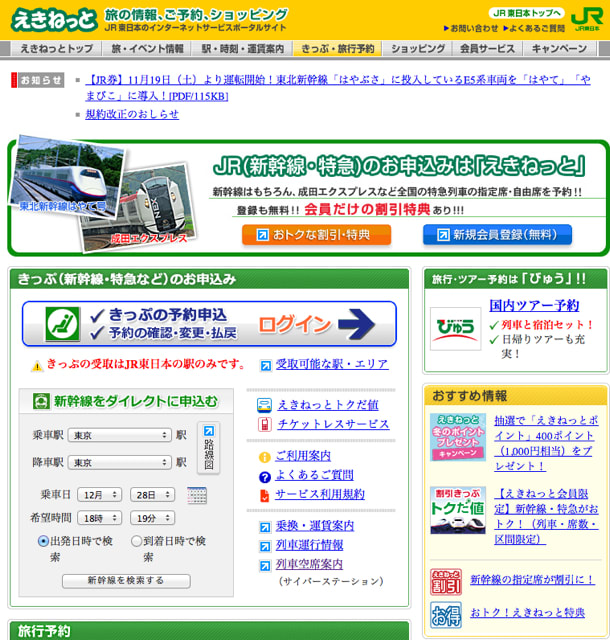Click the 冬のポイントプレゼント campaign thumbnail
This screenshot has width=610, height=640.
(458, 437)
